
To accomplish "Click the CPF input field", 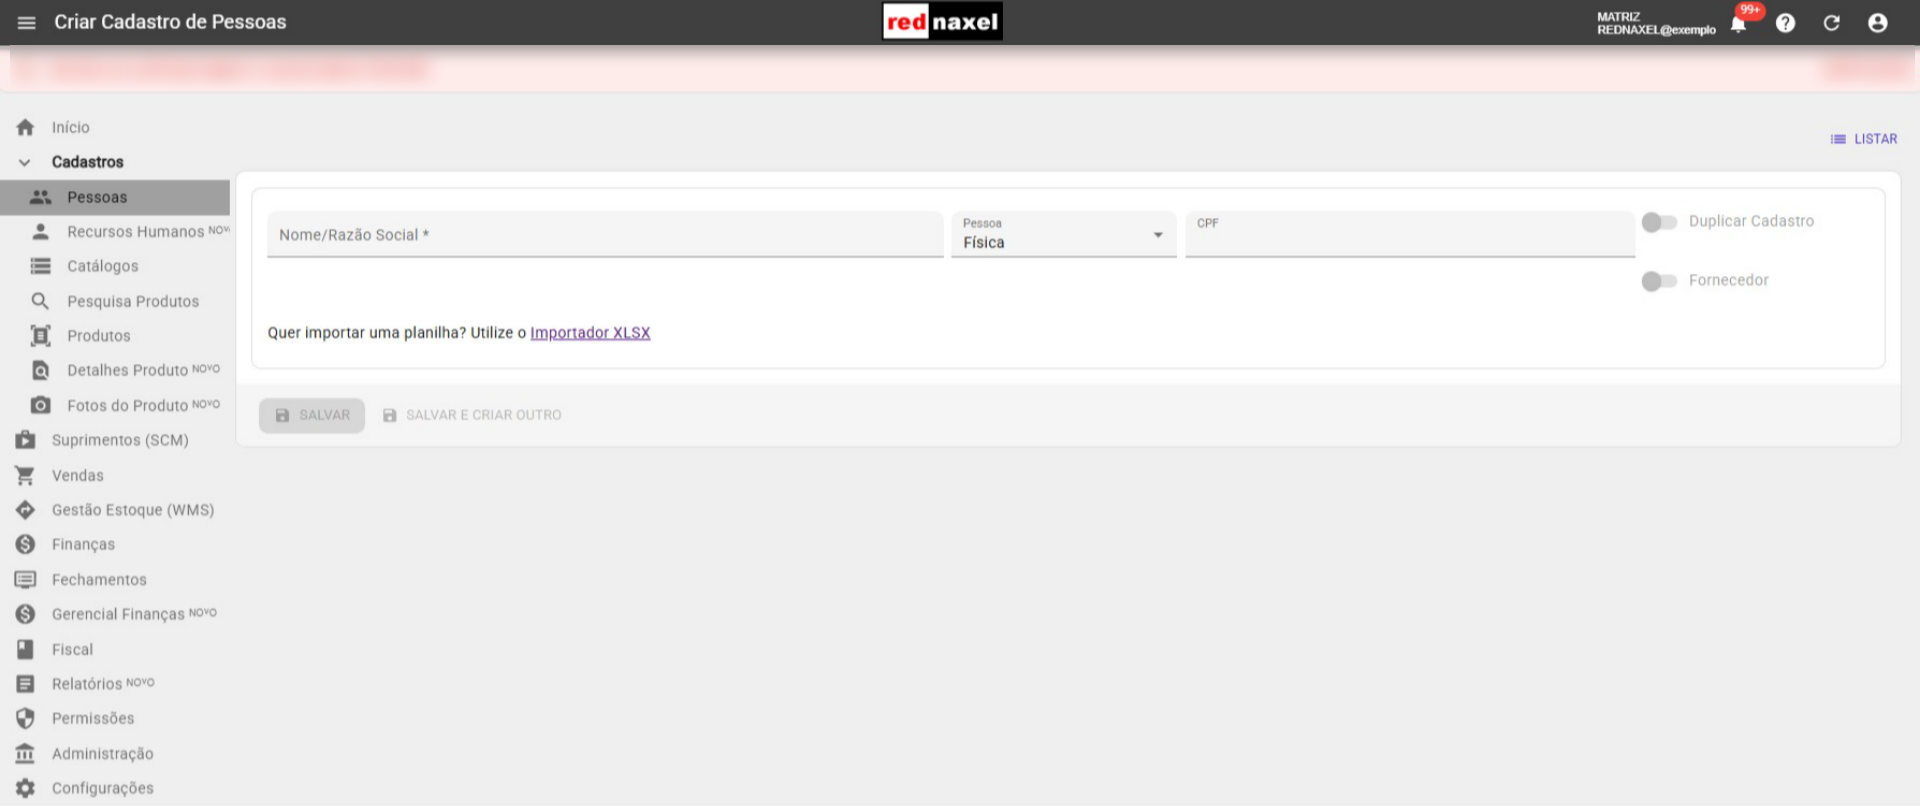I will (x=1410, y=234).
